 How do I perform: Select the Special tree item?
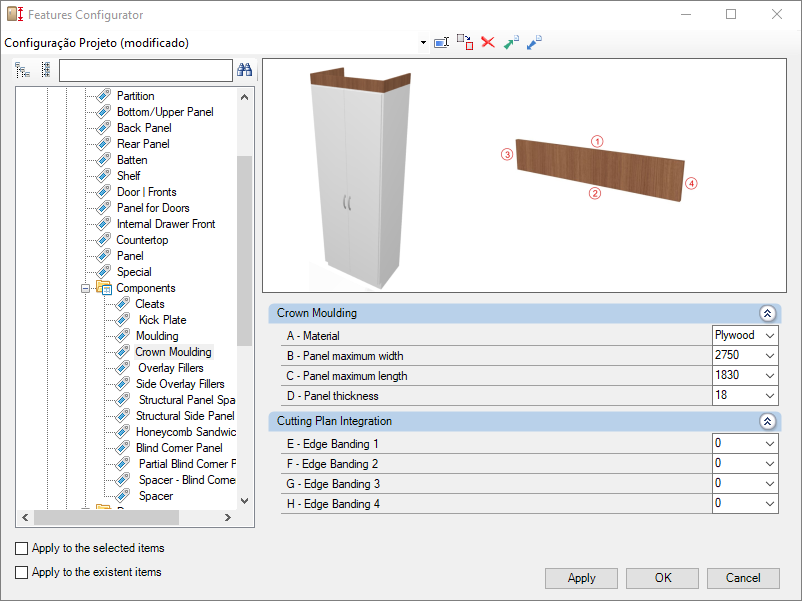click(x=134, y=272)
